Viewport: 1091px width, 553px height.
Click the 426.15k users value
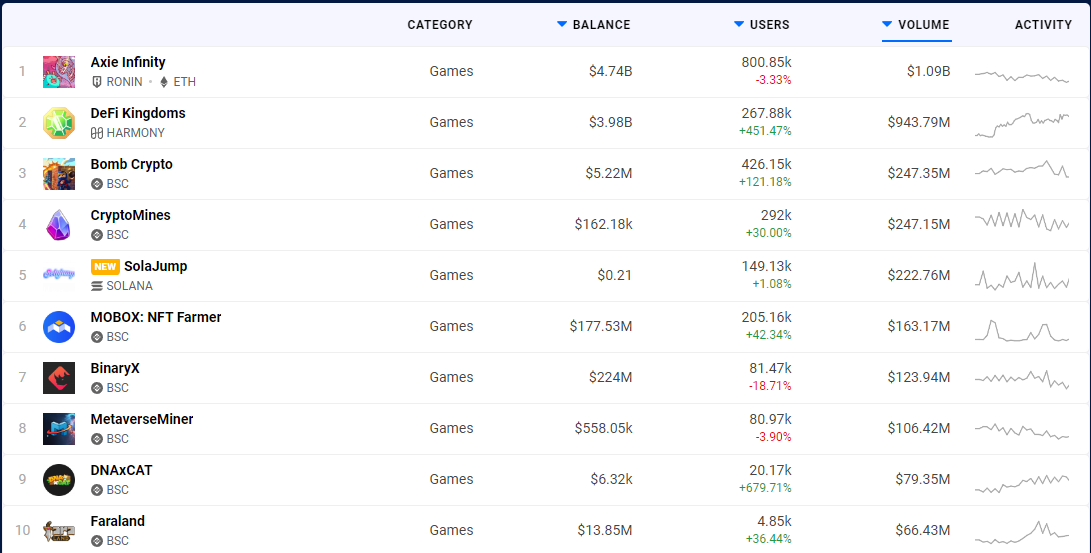(x=766, y=164)
